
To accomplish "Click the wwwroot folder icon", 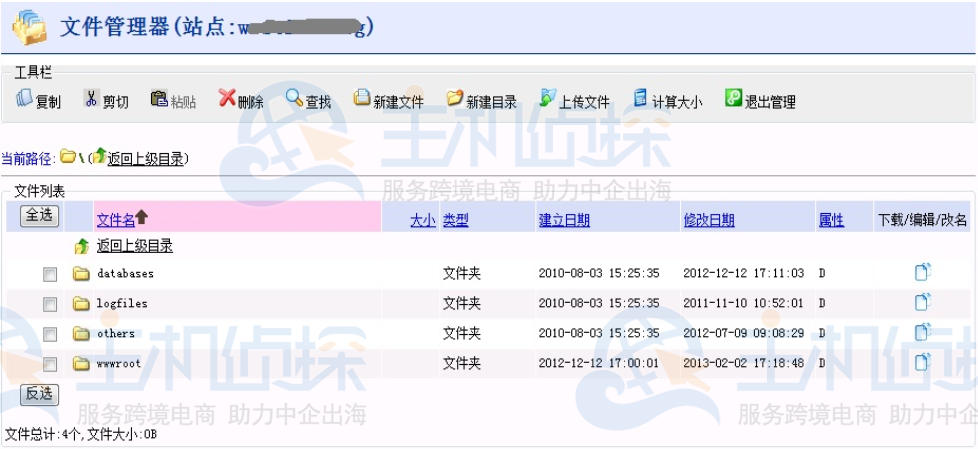I will [81, 364].
